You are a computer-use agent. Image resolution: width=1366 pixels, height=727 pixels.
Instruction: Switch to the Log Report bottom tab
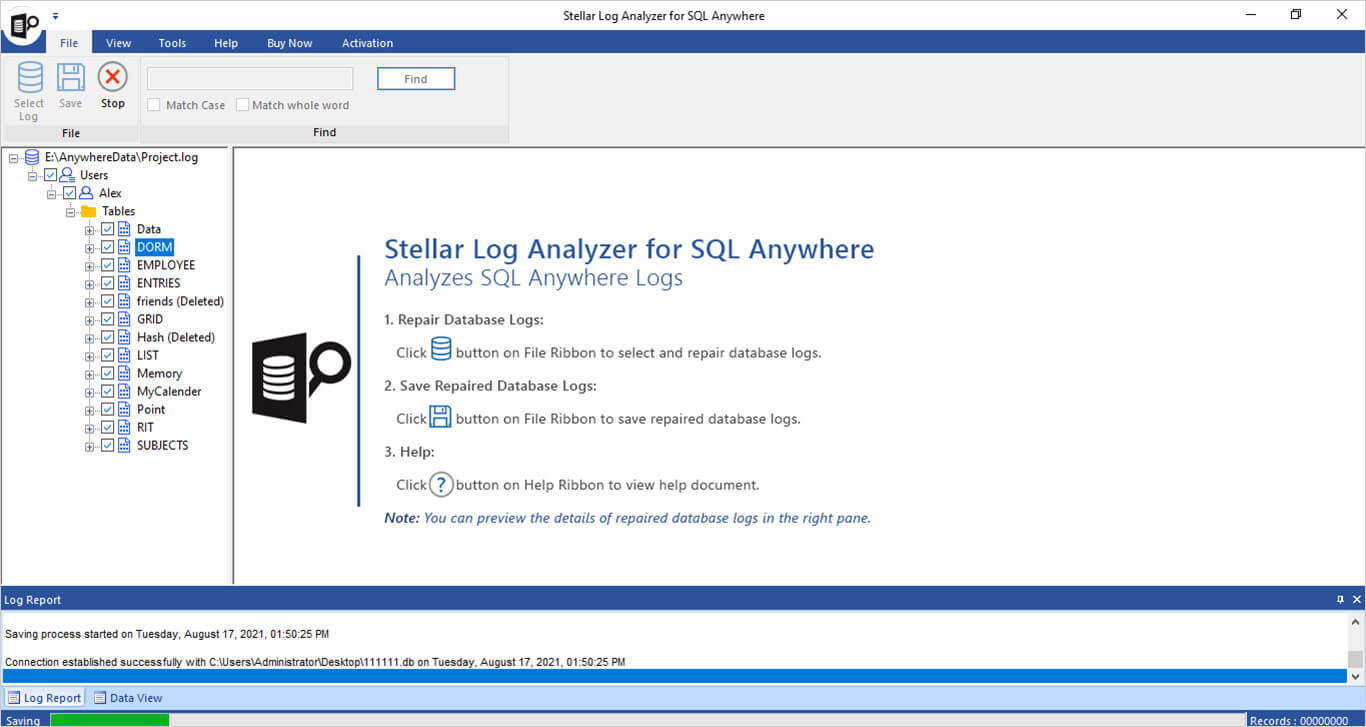(43, 698)
